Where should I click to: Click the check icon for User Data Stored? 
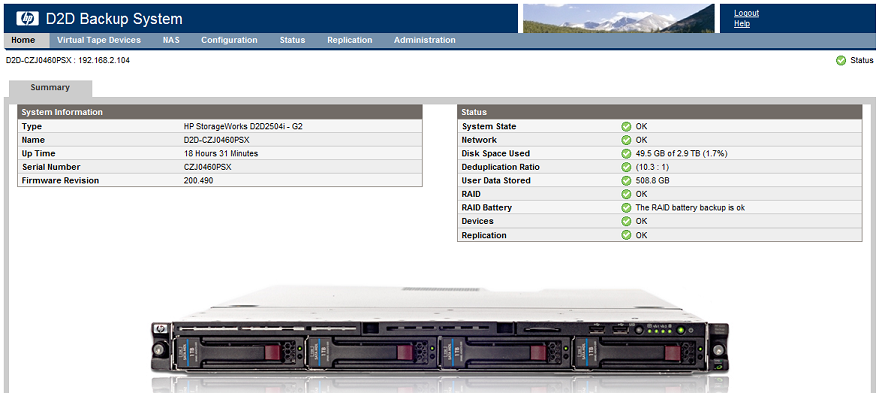[626, 181]
